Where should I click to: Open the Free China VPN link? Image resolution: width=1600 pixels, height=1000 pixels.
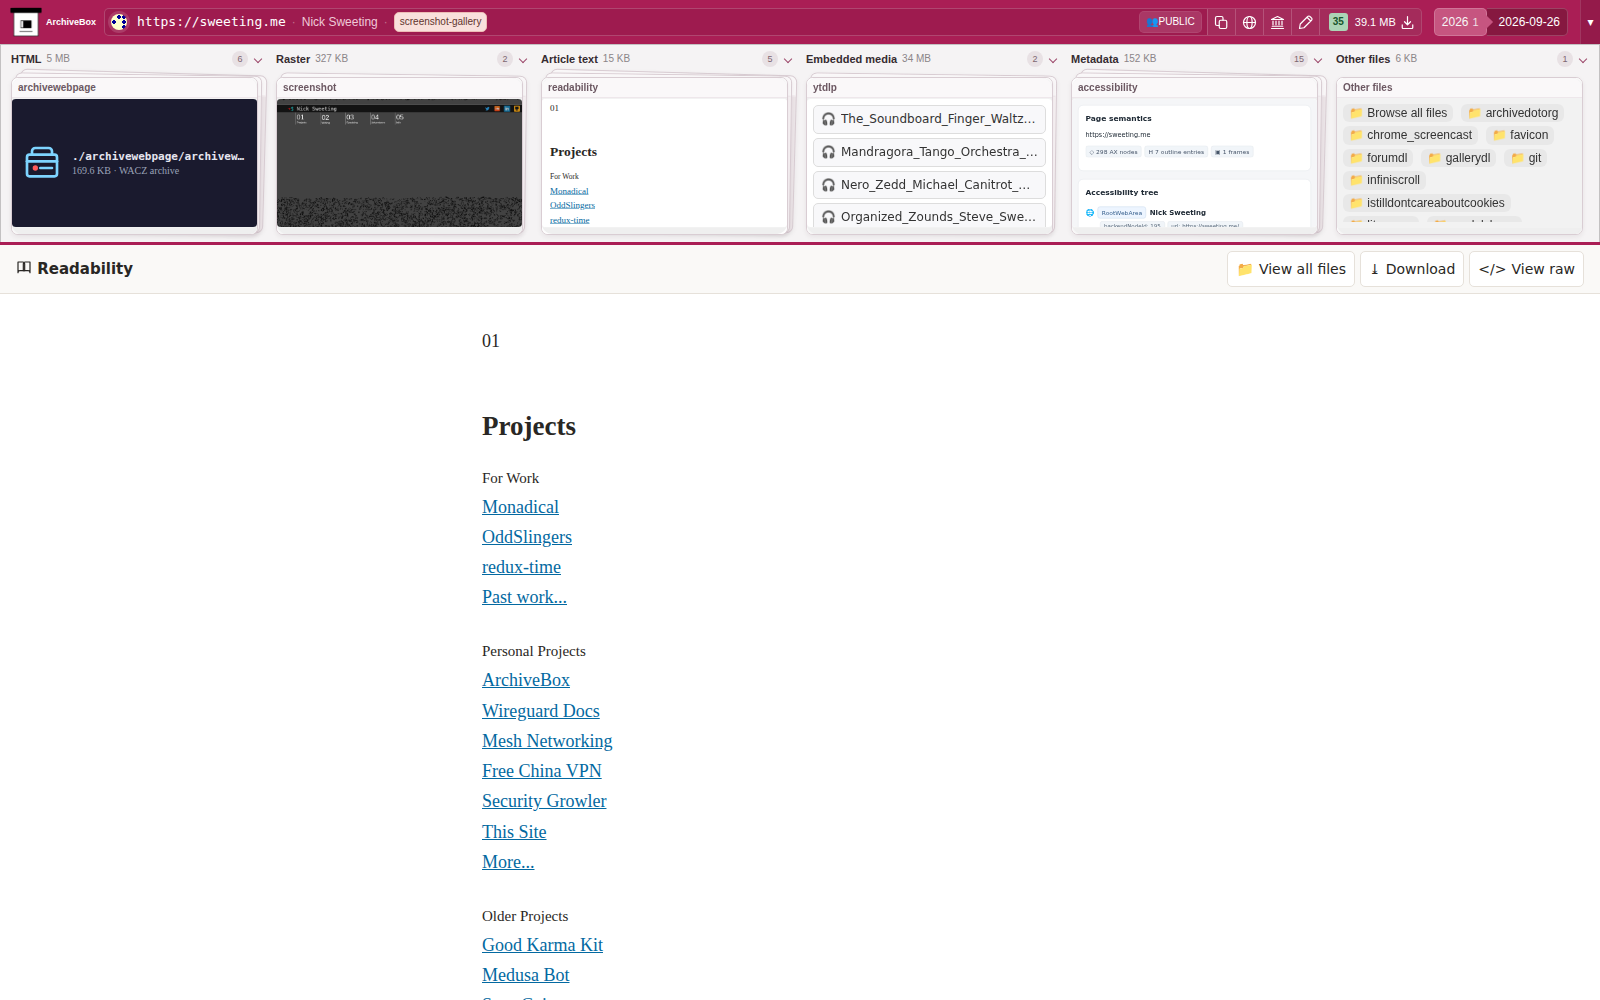(542, 771)
